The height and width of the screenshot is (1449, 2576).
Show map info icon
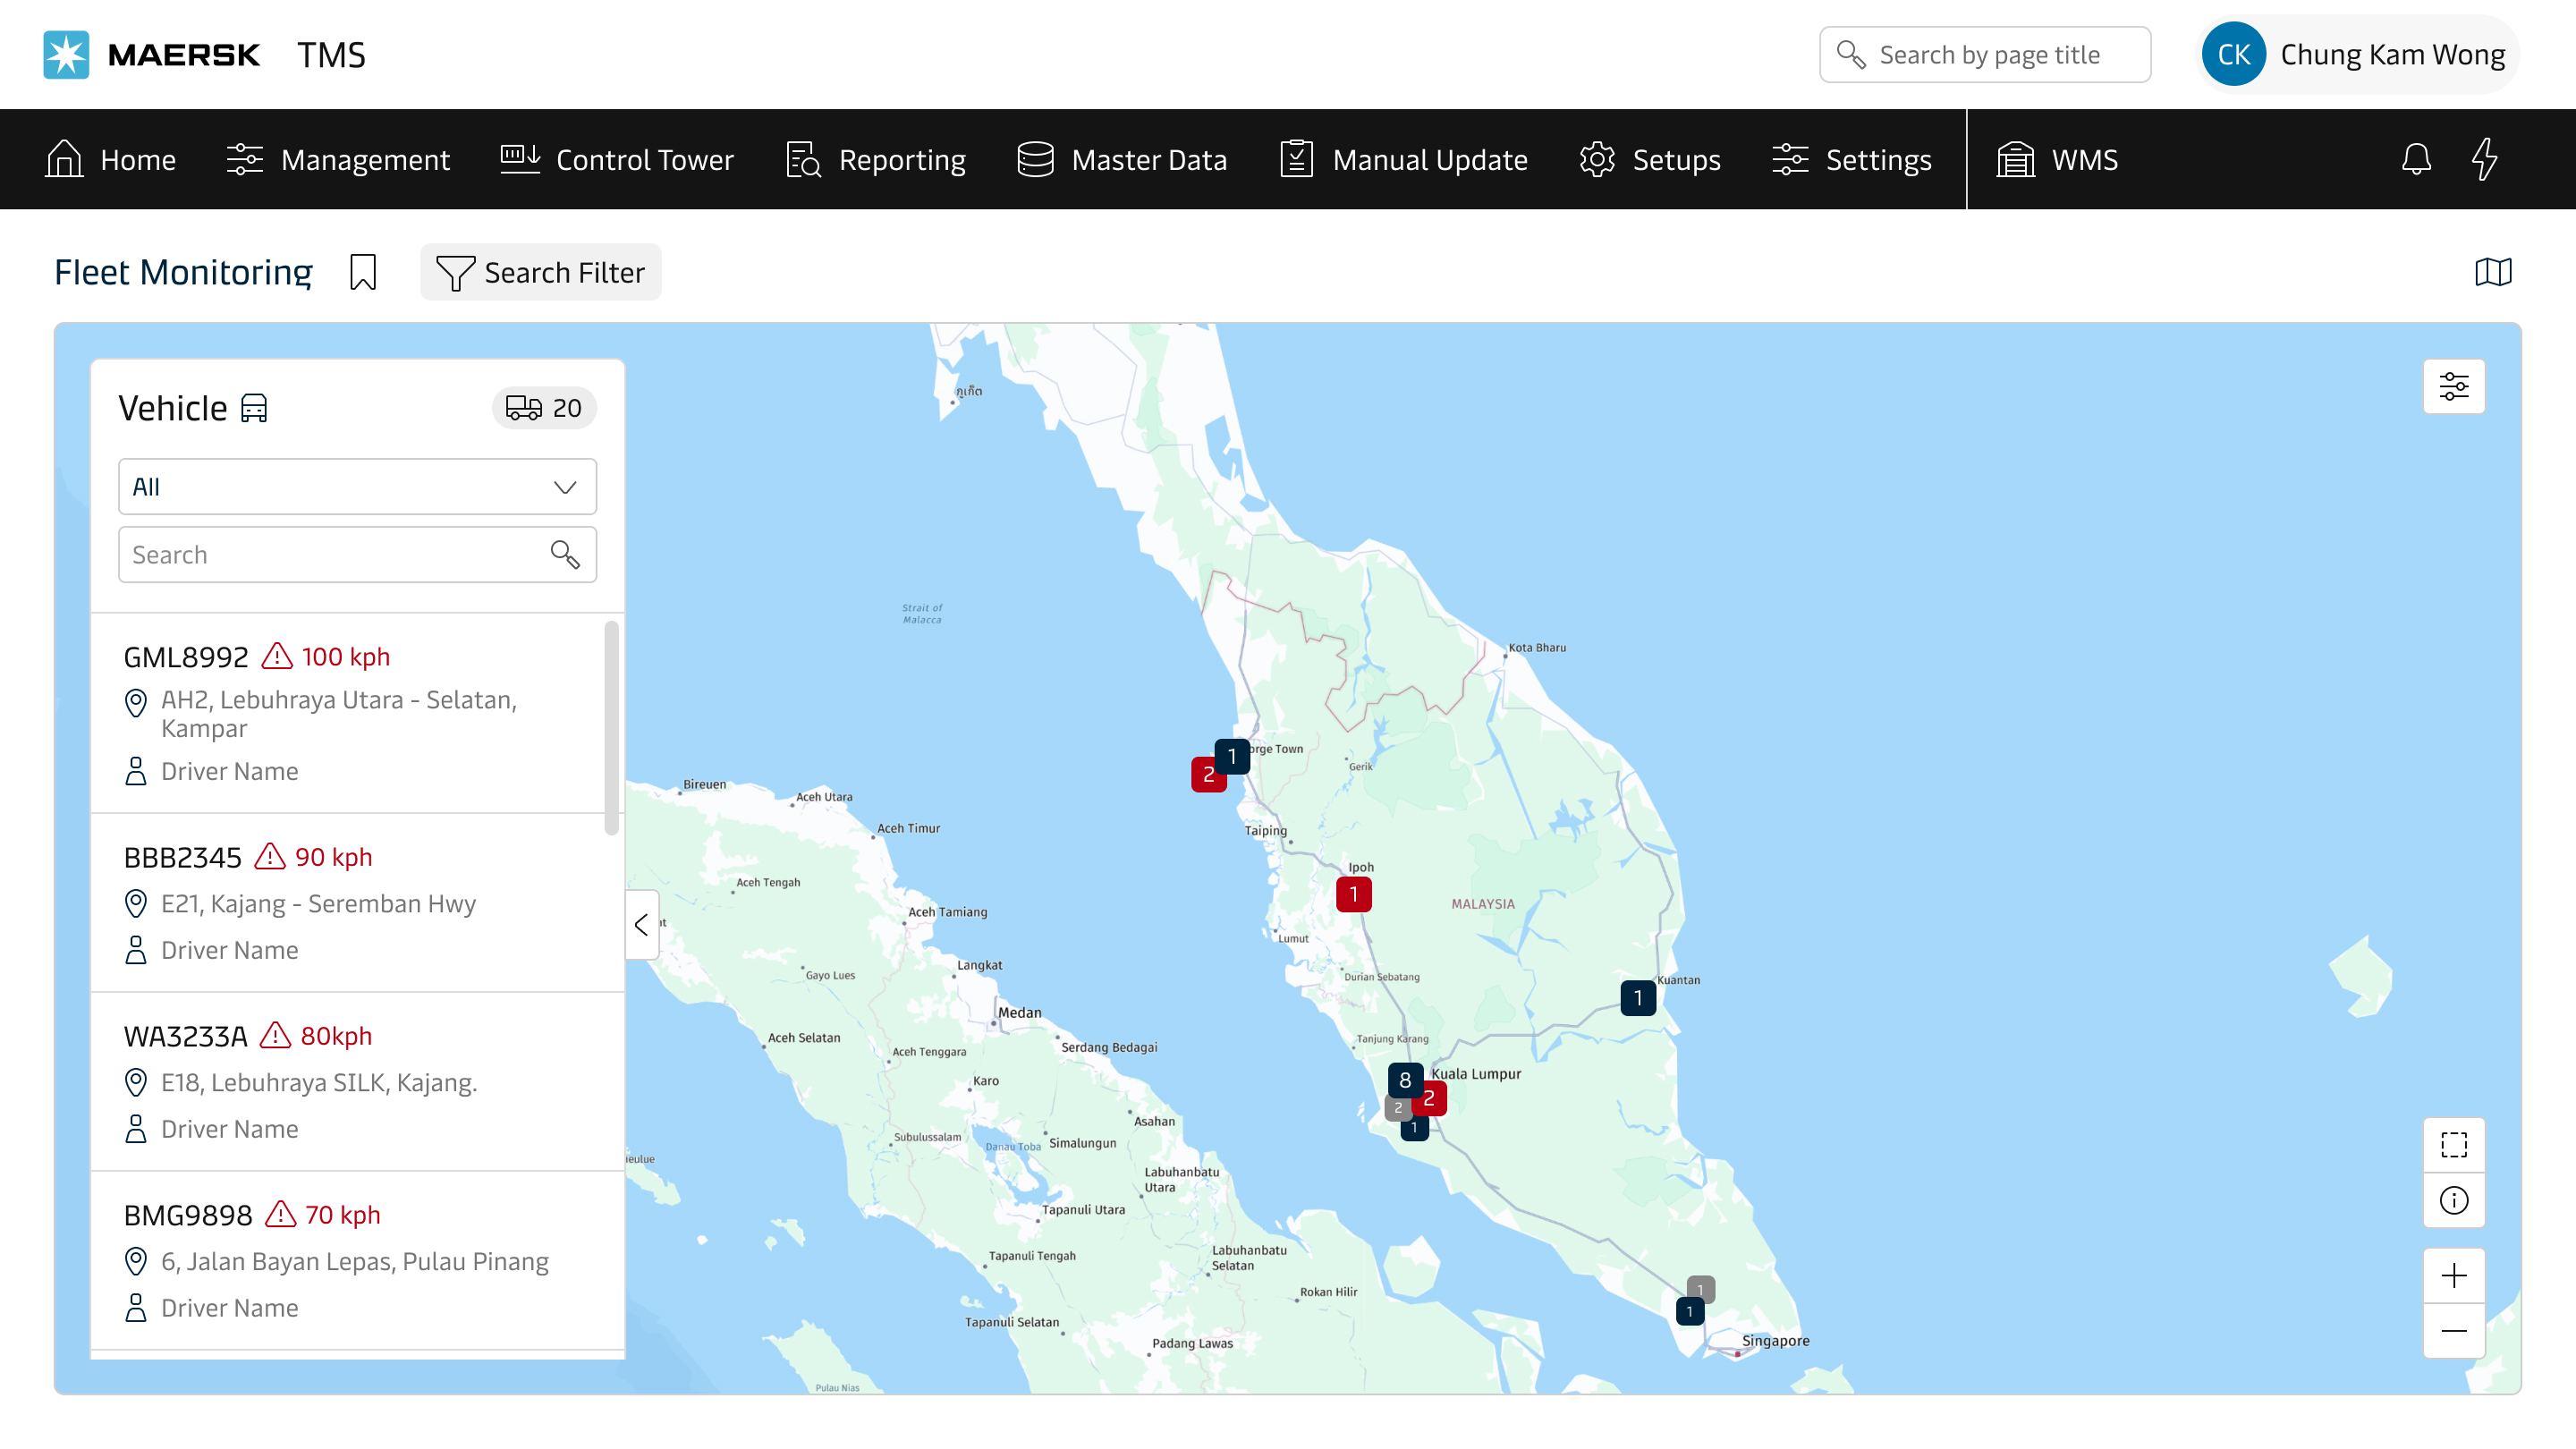coord(2453,1200)
